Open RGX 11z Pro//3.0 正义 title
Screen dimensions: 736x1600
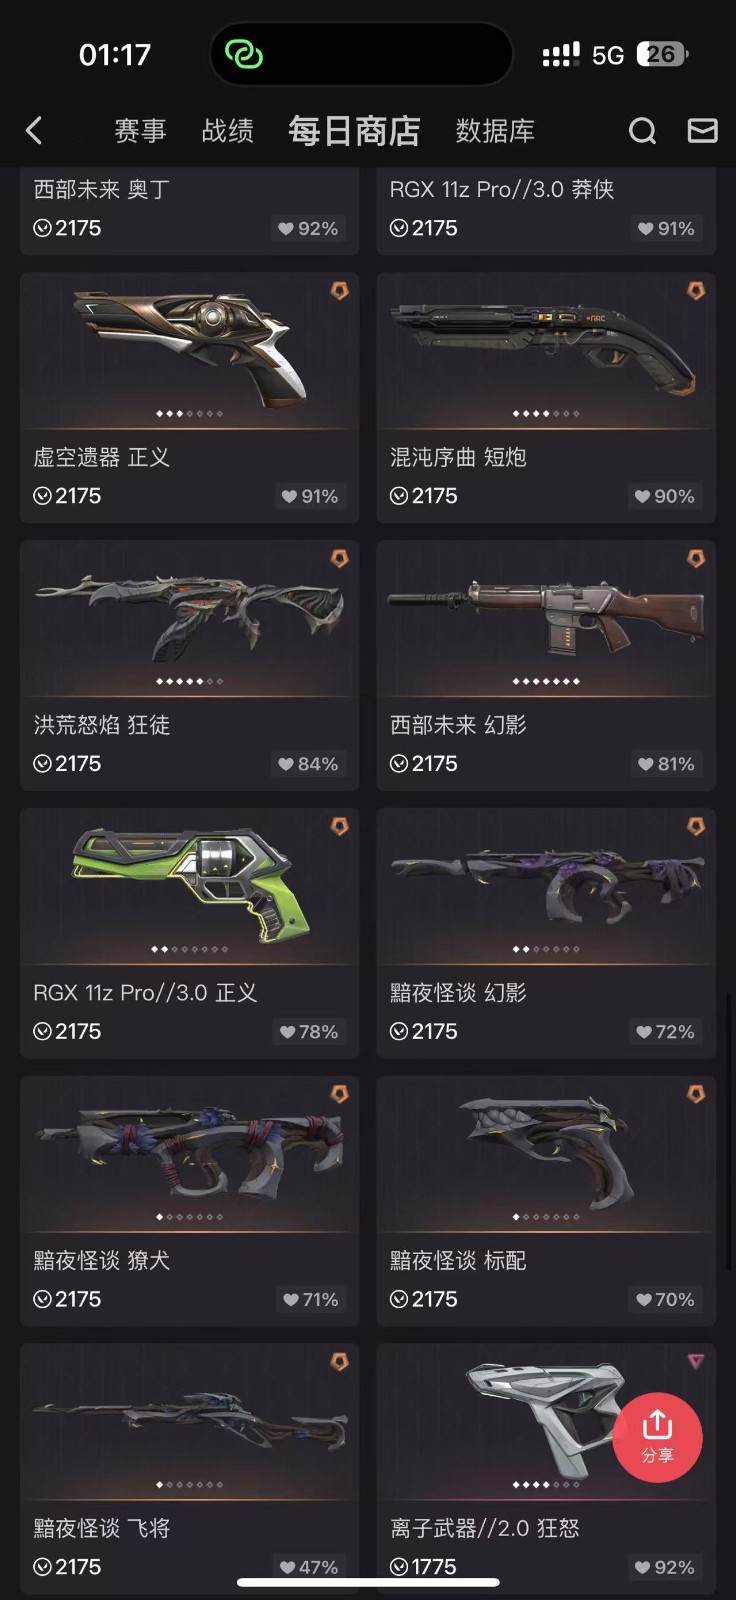146,993
